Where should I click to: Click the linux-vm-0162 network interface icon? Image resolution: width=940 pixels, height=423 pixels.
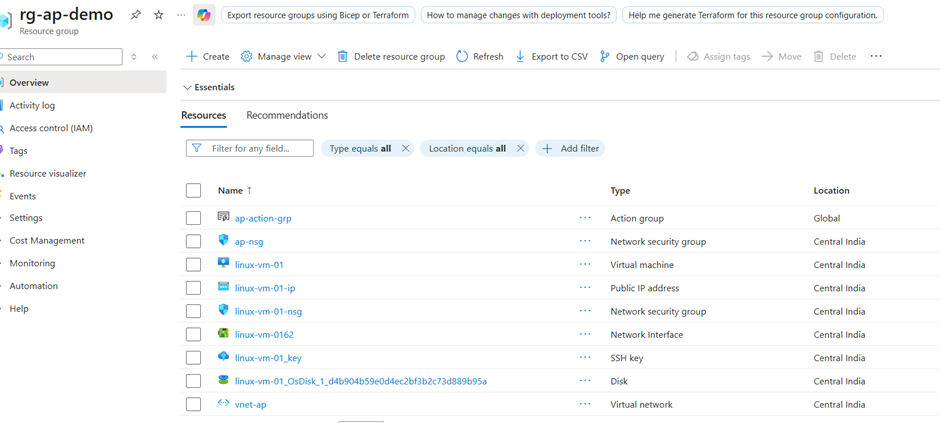[x=223, y=334]
